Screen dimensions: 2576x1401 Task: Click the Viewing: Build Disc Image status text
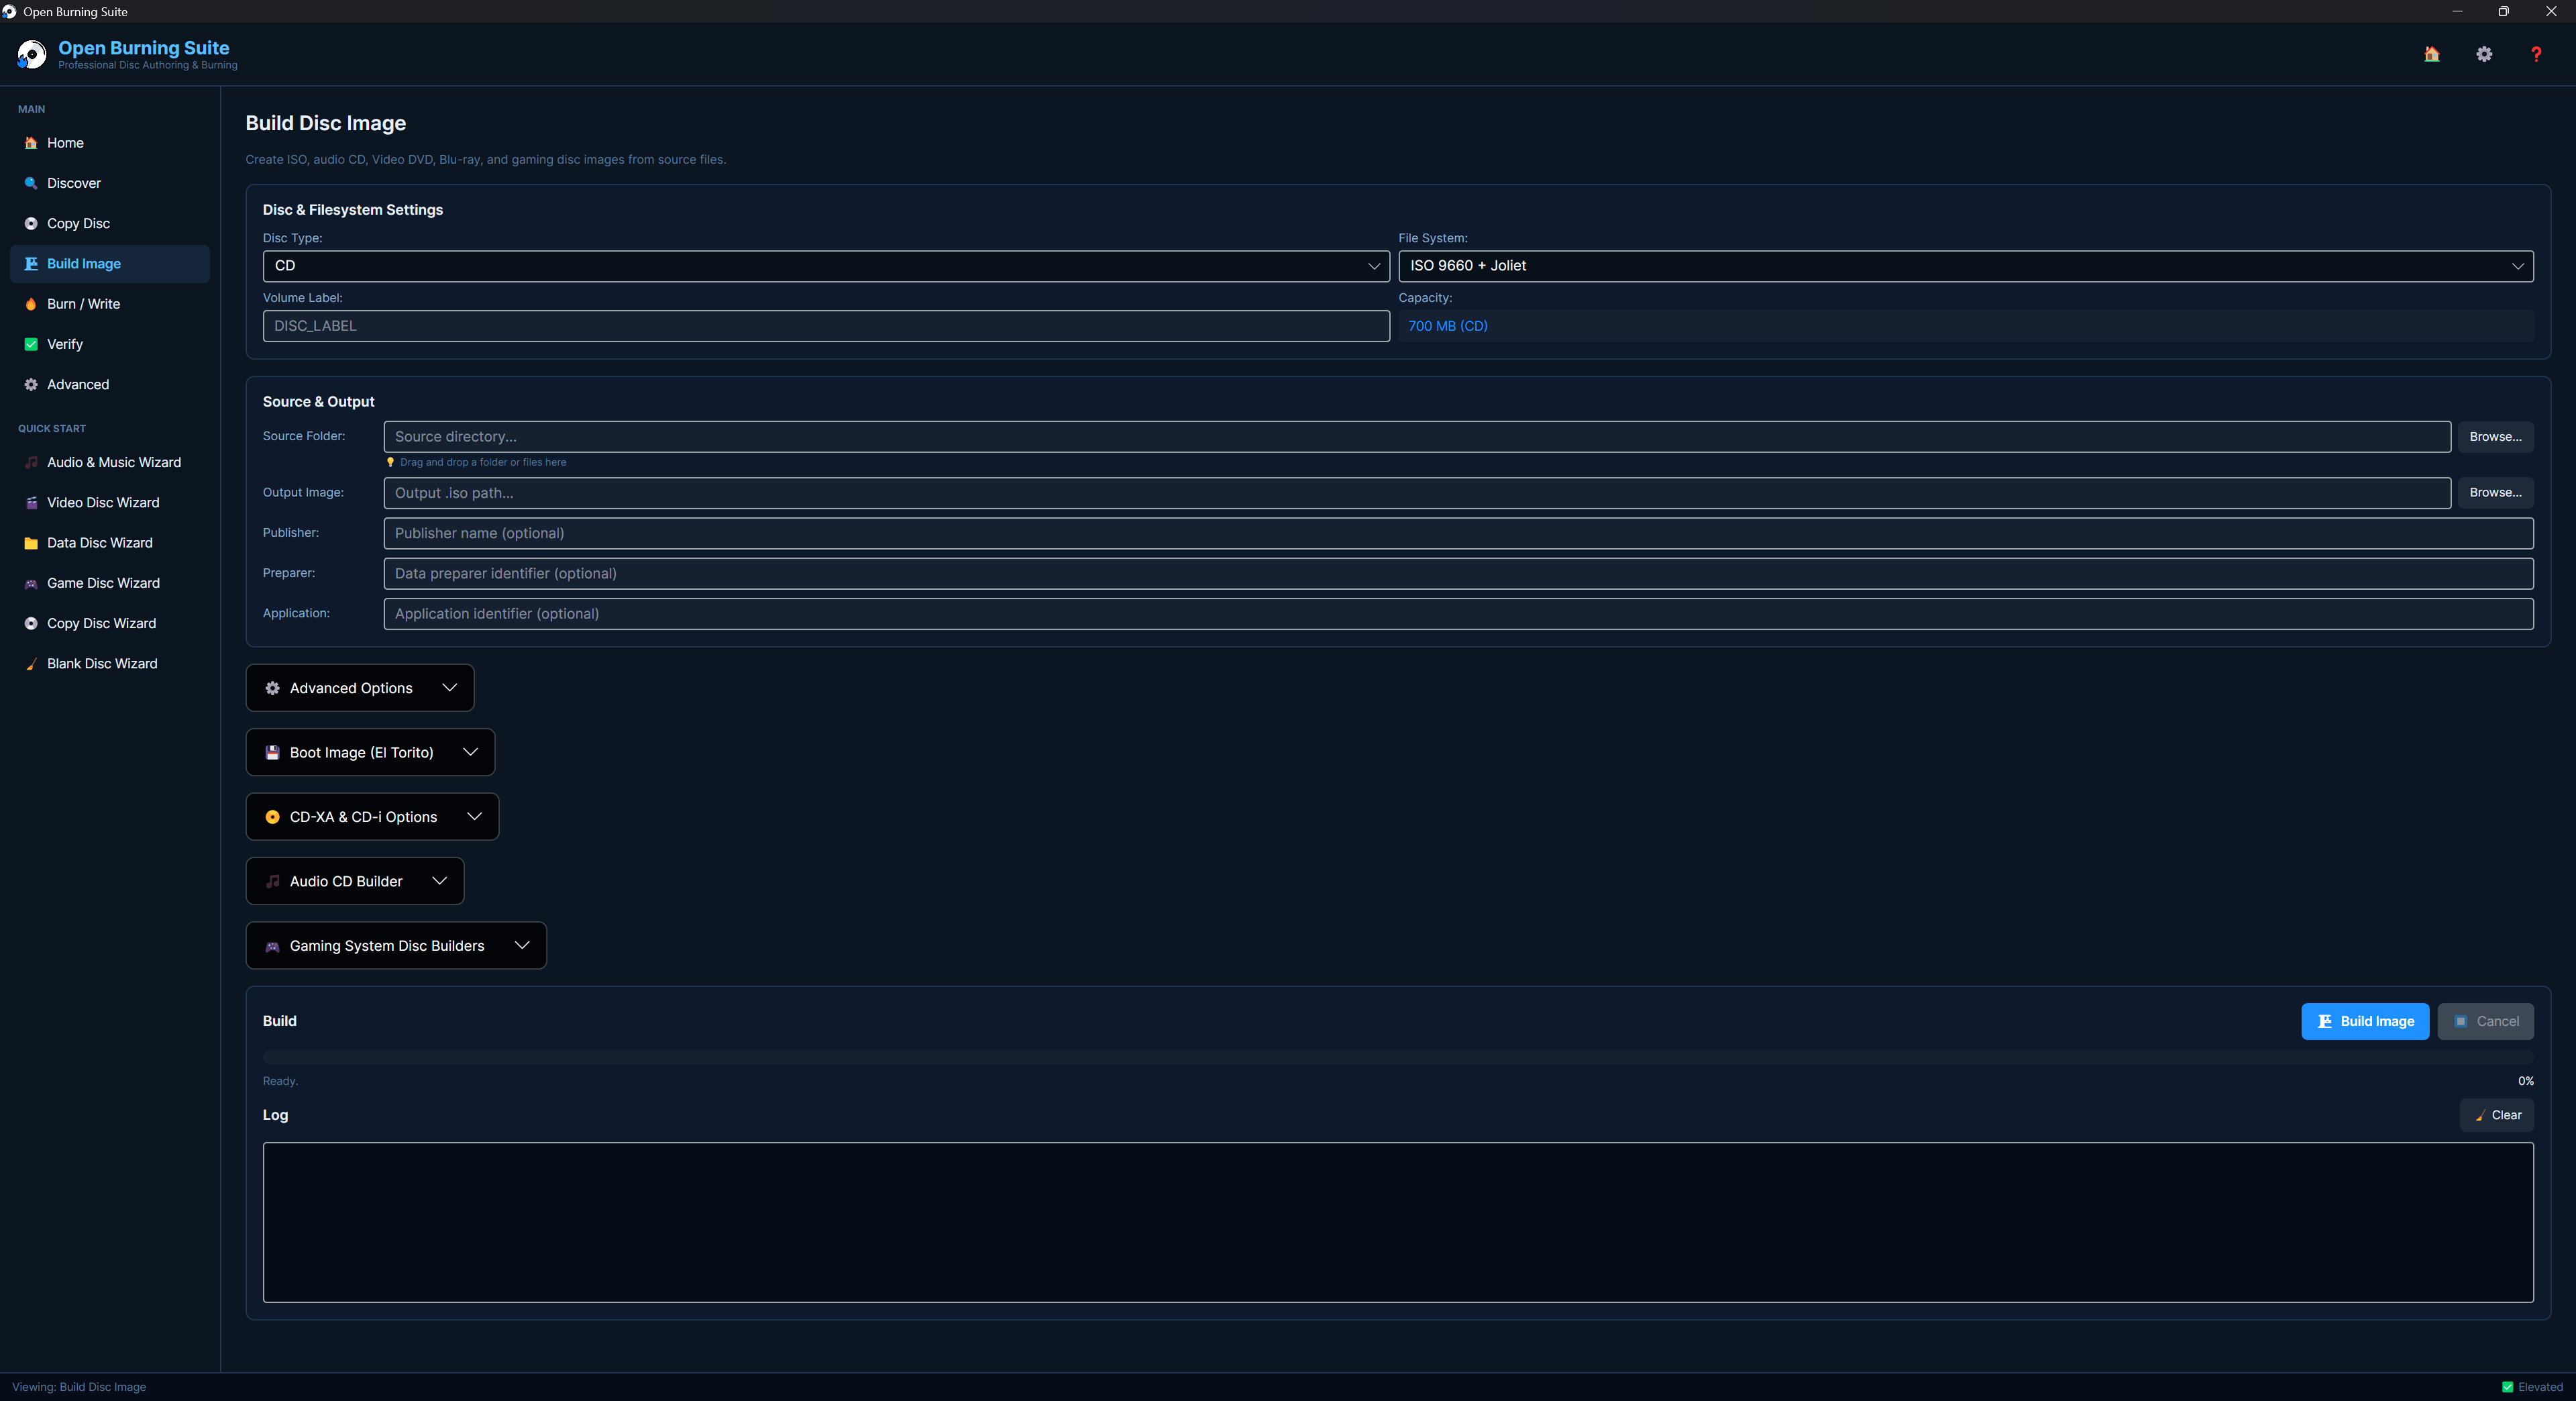click(x=79, y=1387)
